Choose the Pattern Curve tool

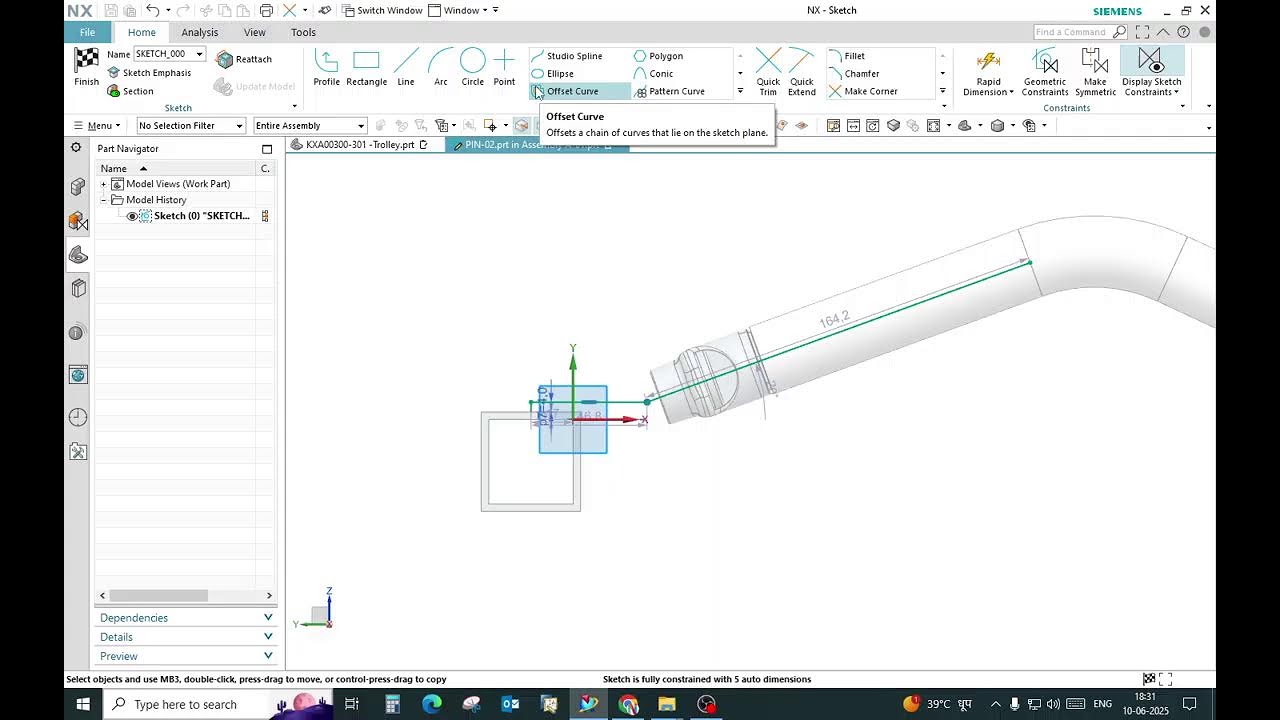pyautogui.click(x=669, y=91)
